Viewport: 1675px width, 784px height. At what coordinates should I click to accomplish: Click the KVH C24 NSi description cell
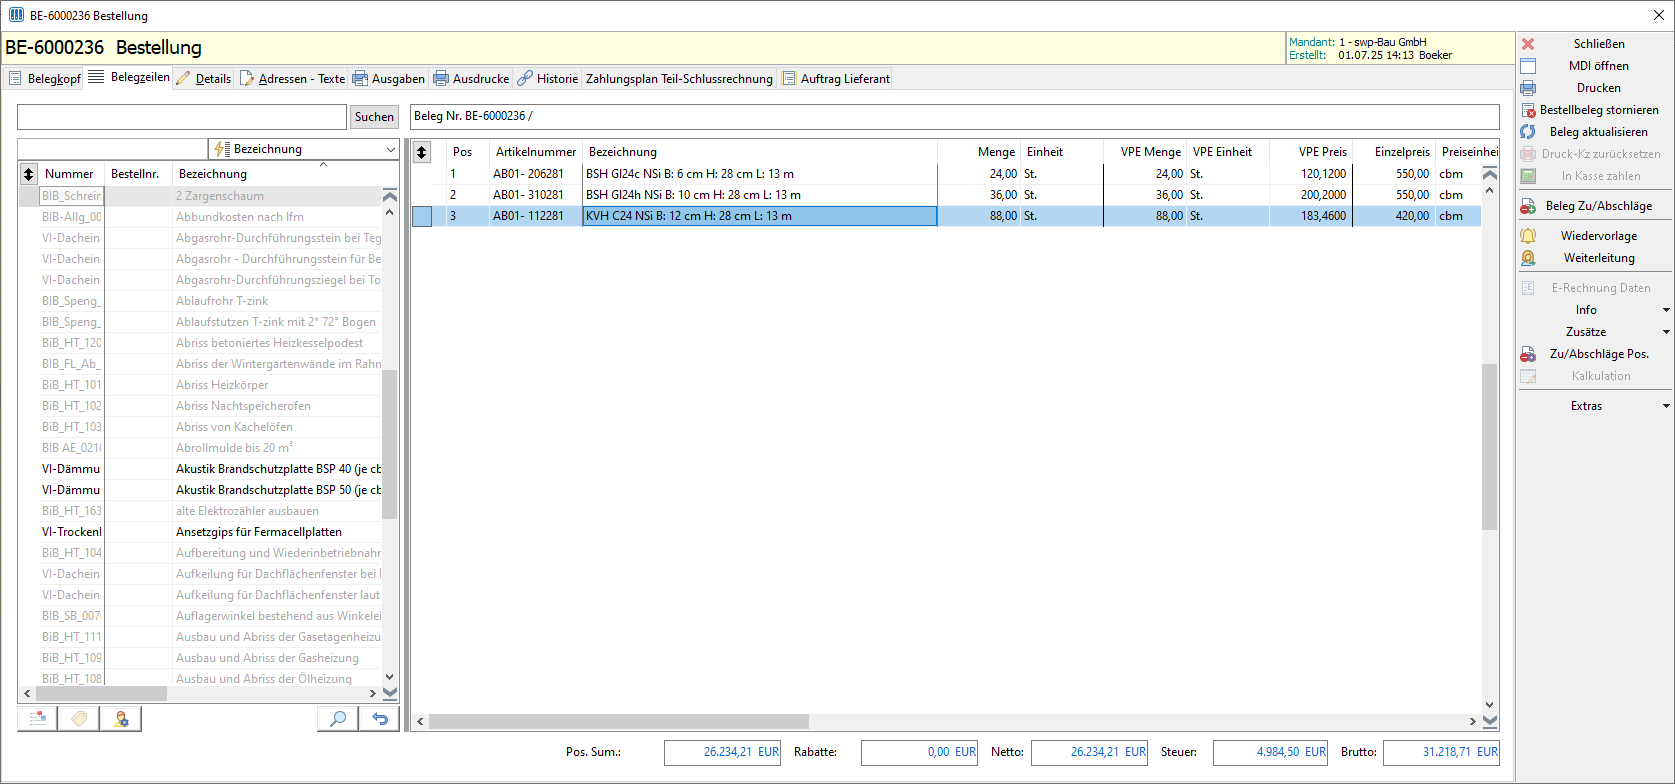coord(760,216)
